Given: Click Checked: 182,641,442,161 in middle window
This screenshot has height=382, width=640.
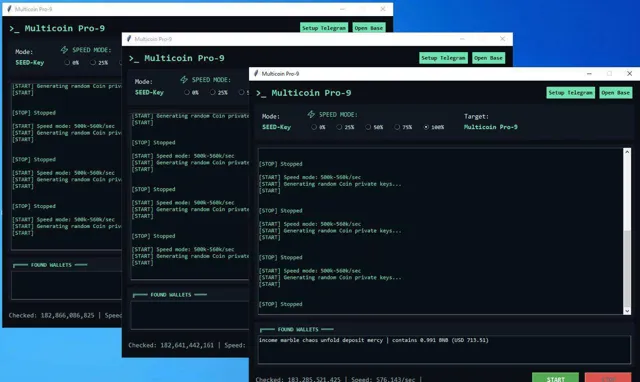Looking at the screenshot, I should pyautogui.click(x=171, y=345).
